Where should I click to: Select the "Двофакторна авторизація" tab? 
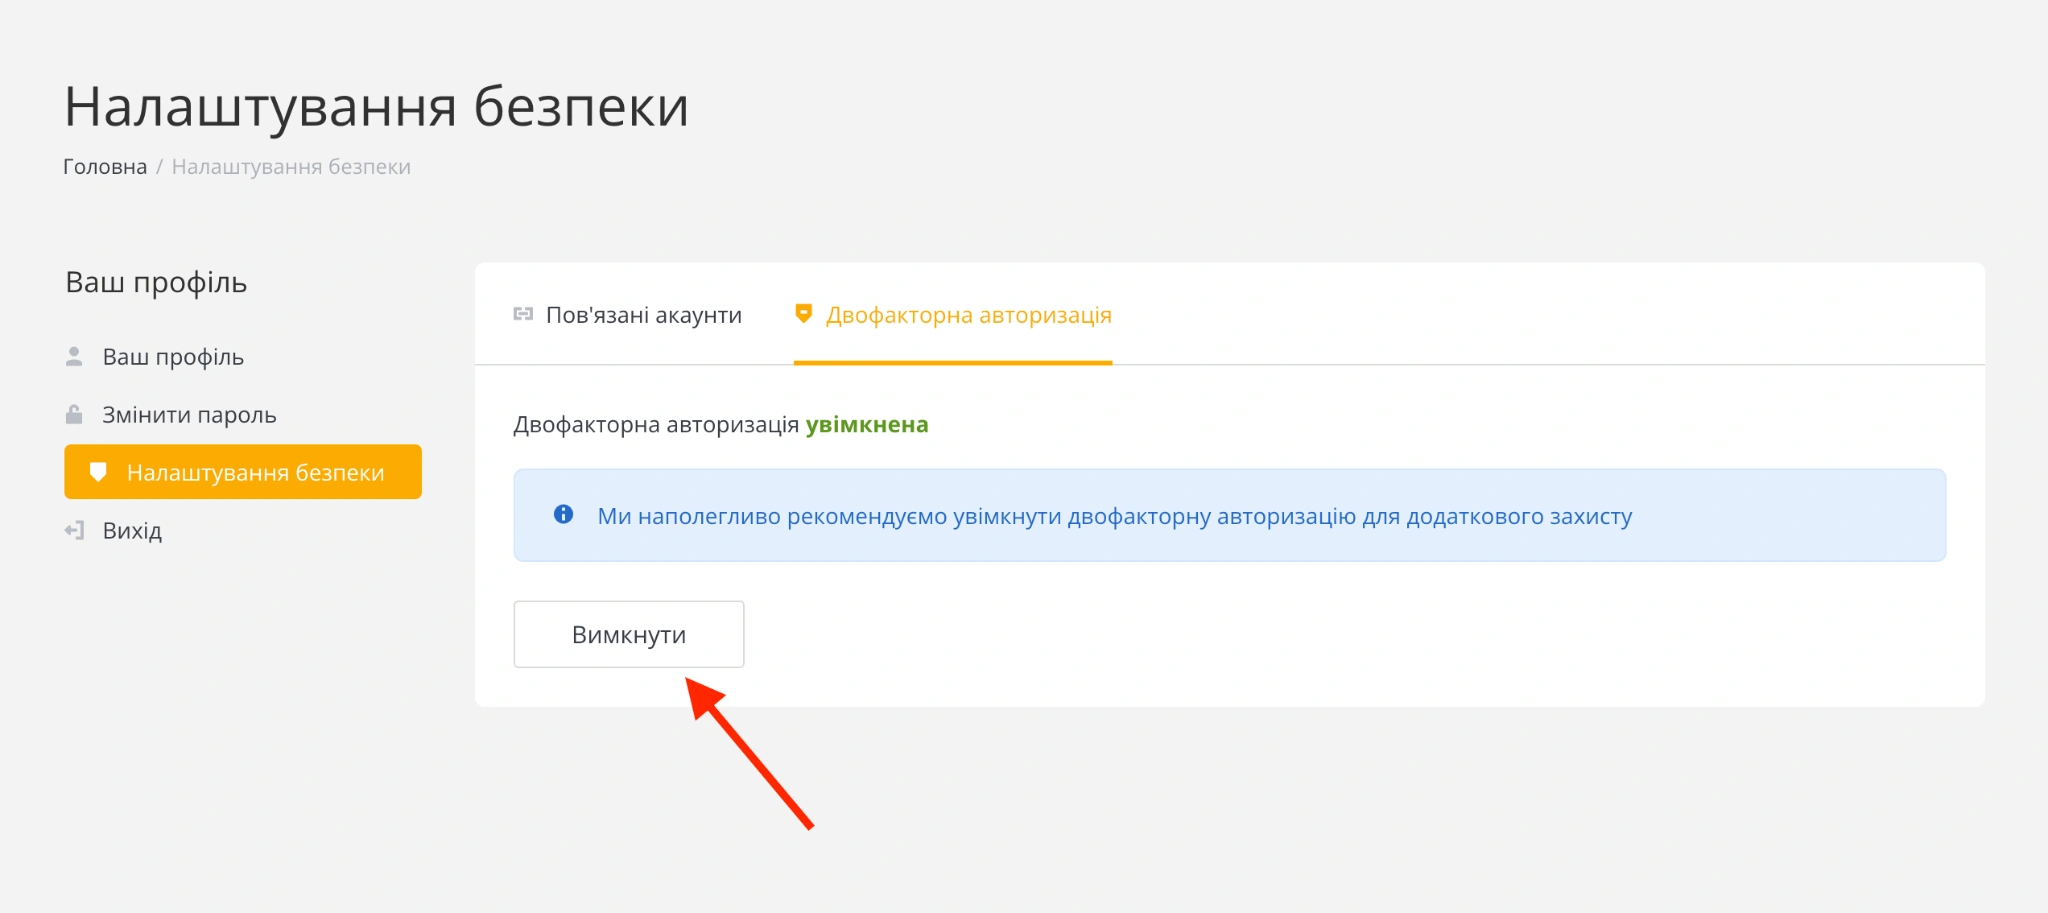(x=967, y=315)
